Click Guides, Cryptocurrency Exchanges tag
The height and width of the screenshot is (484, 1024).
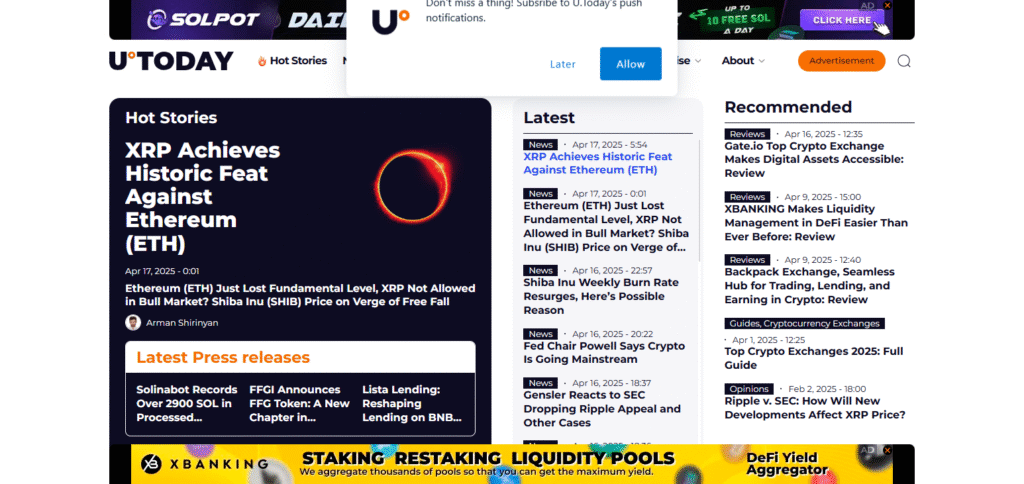coord(805,323)
